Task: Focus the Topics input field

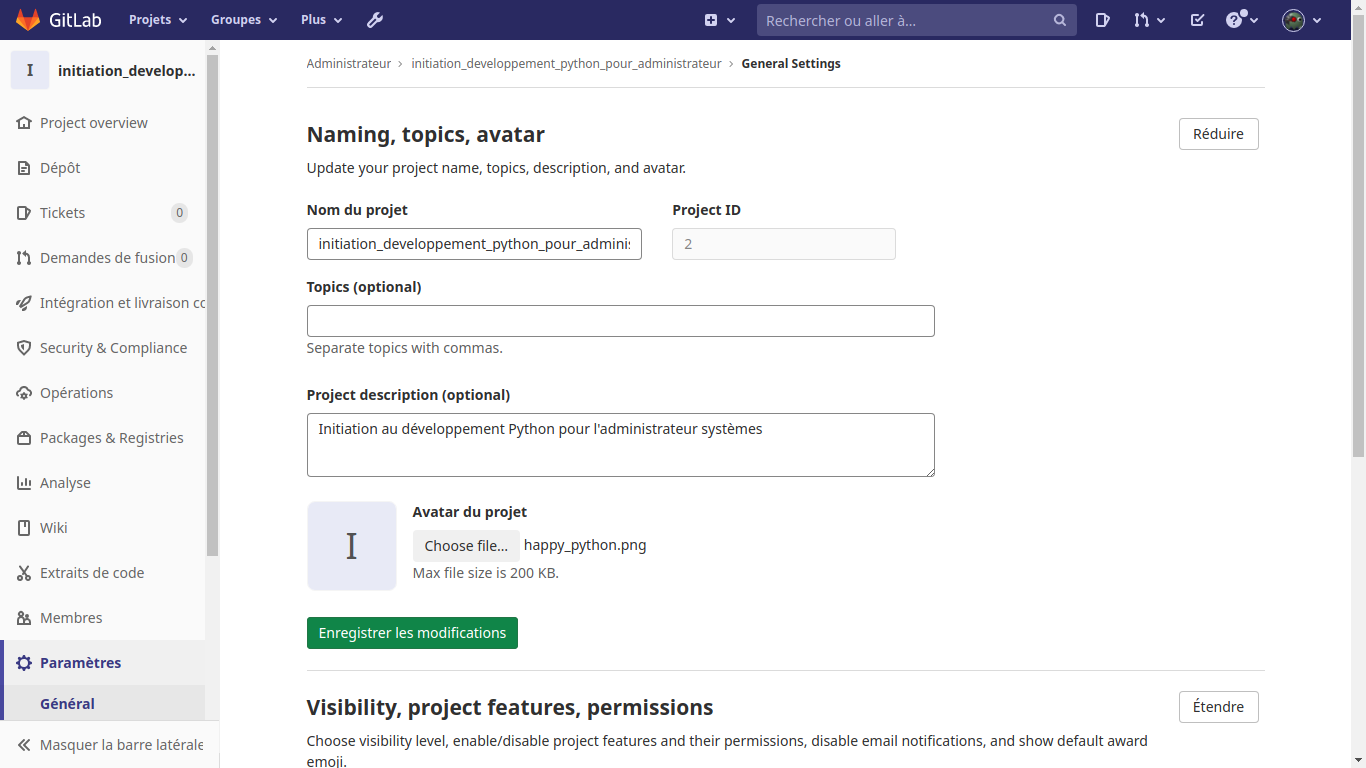Action: (x=620, y=321)
